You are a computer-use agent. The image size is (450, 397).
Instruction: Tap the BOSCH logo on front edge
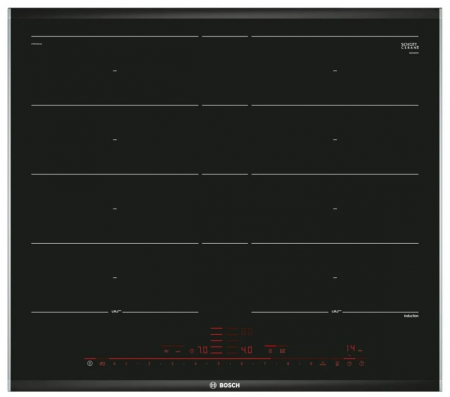[225, 385]
